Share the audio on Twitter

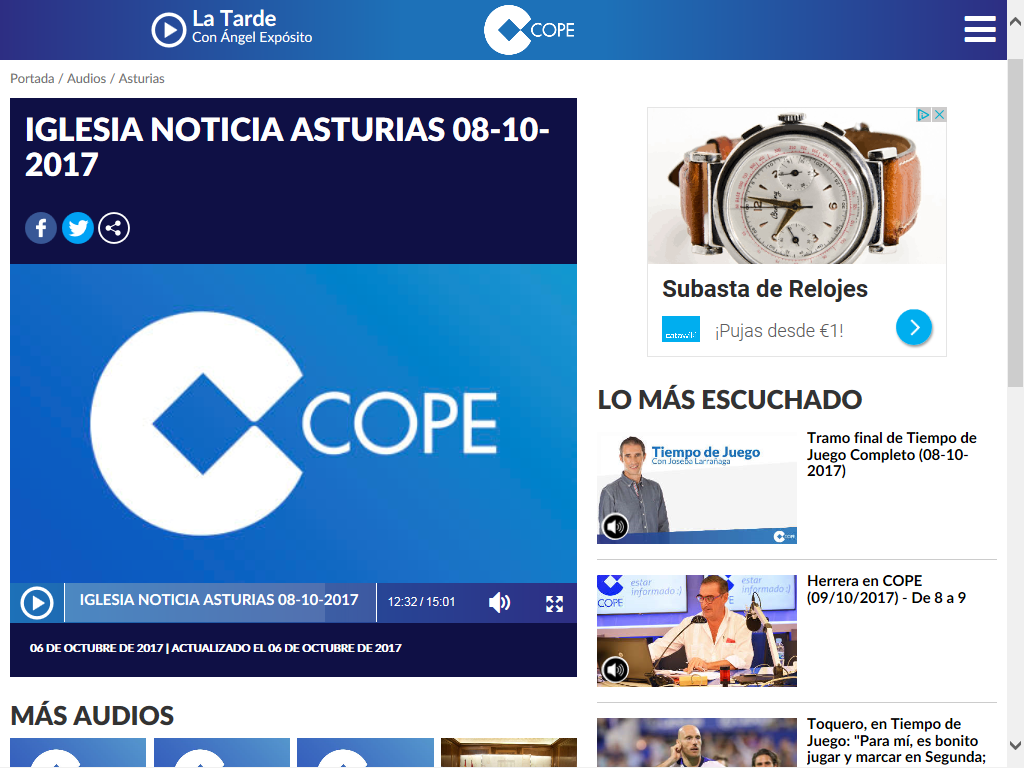(78, 228)
